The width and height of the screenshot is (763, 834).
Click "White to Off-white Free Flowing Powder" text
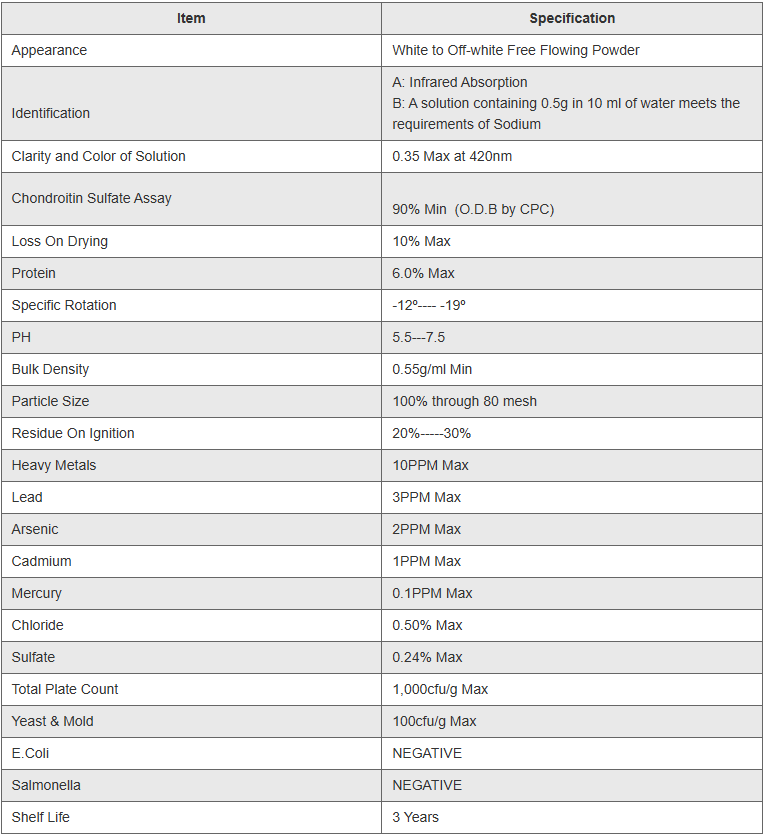[x=516, y=50]
